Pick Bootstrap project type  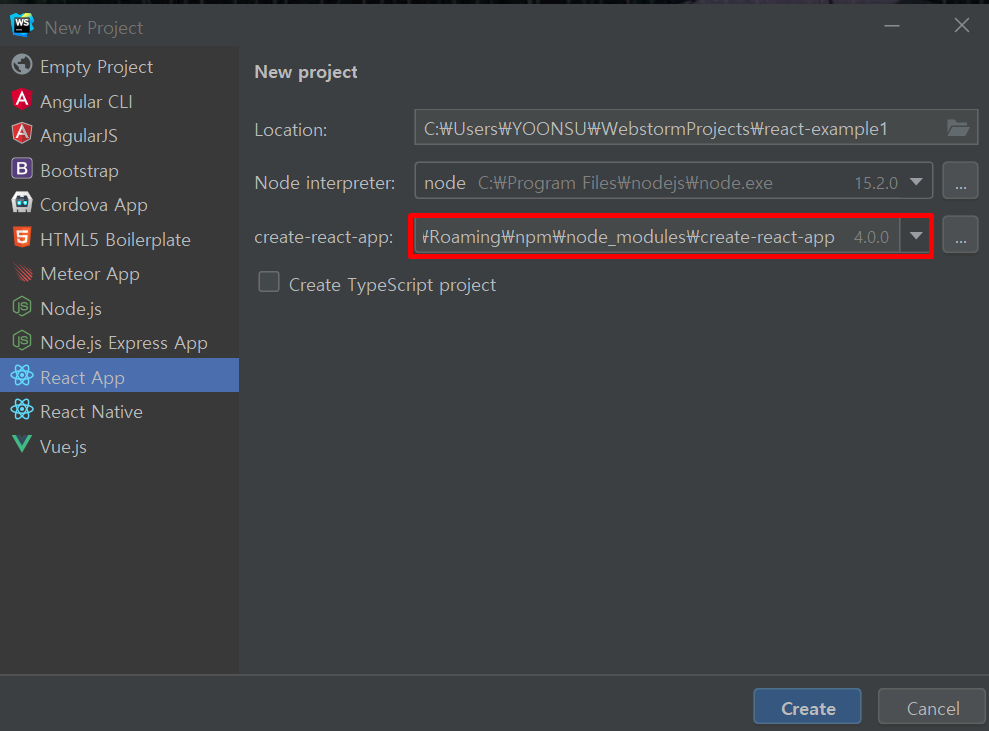coord(119,170)
